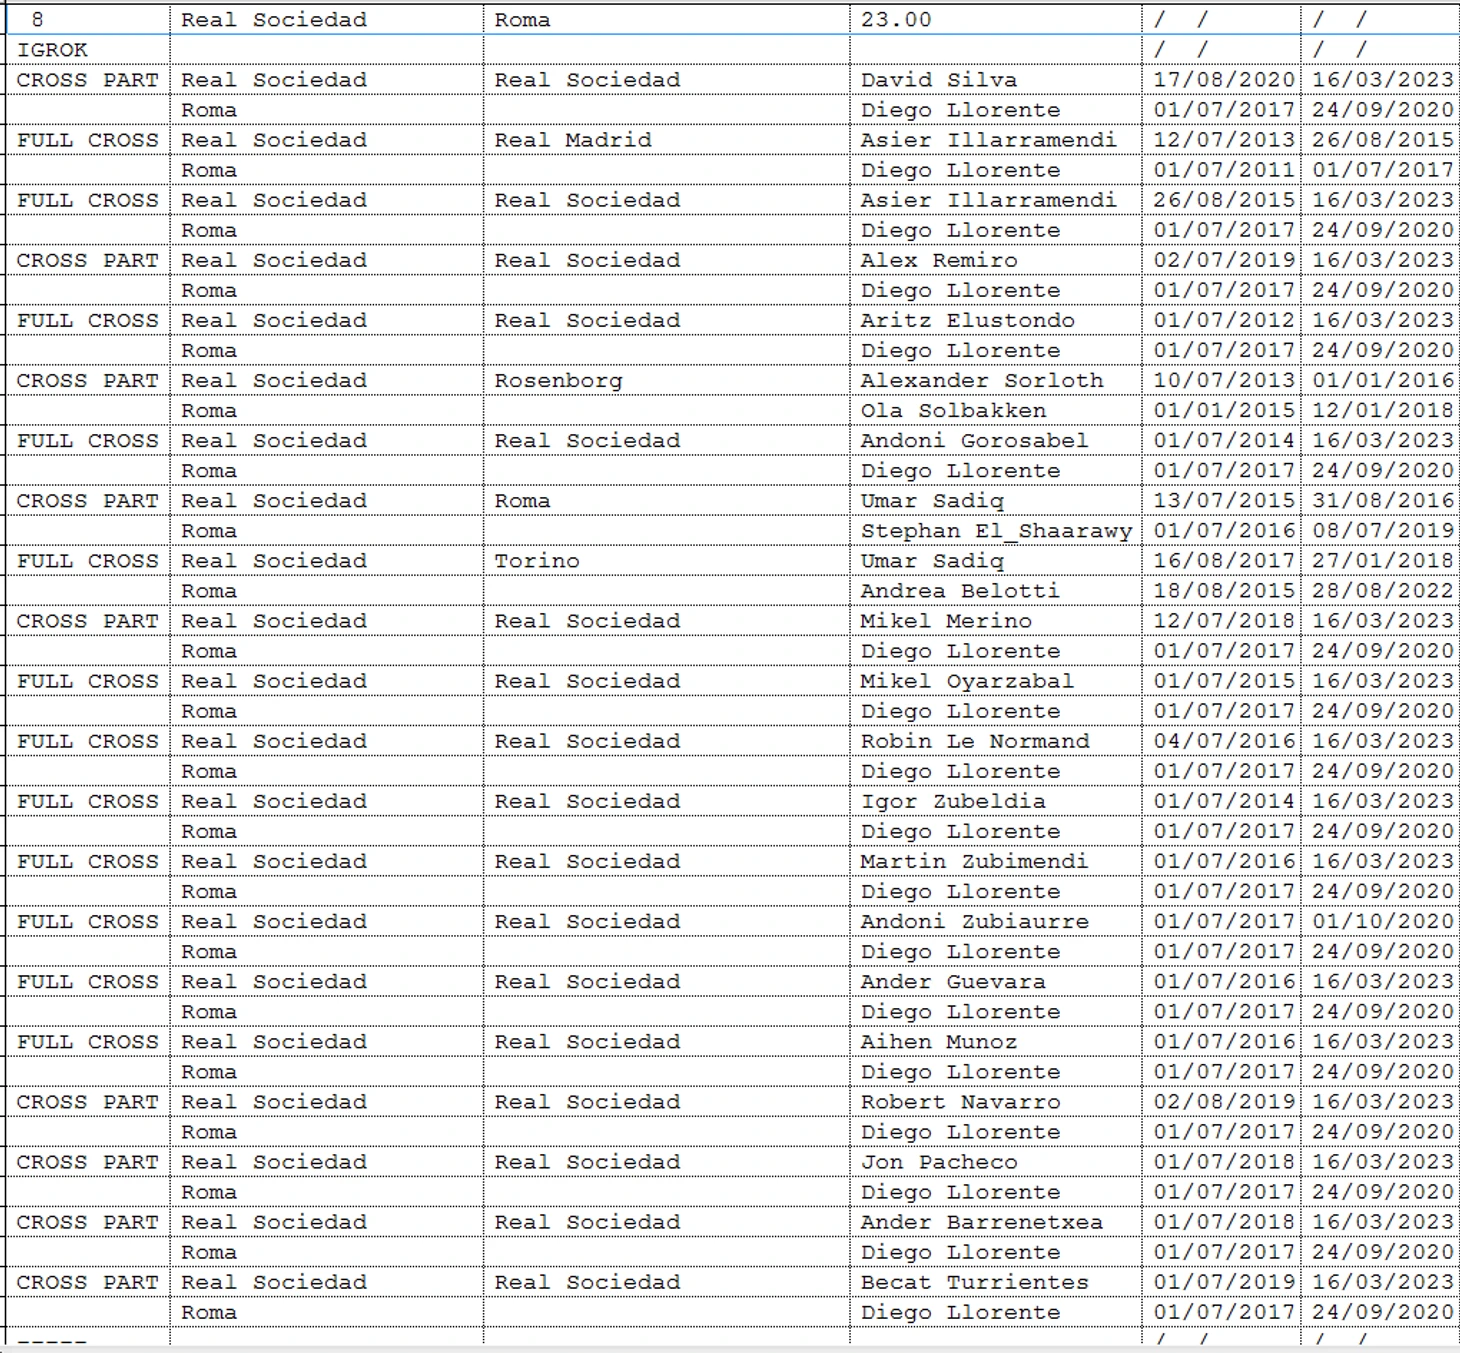Viewport: 1460px width, 1353px height.
Task: Select player 'Ander Guevara'
Action: [x=953, y=981]
